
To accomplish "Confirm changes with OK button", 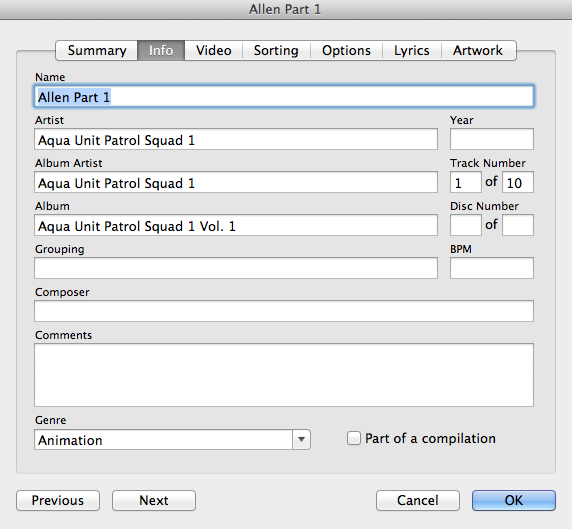I will [514, 500].
